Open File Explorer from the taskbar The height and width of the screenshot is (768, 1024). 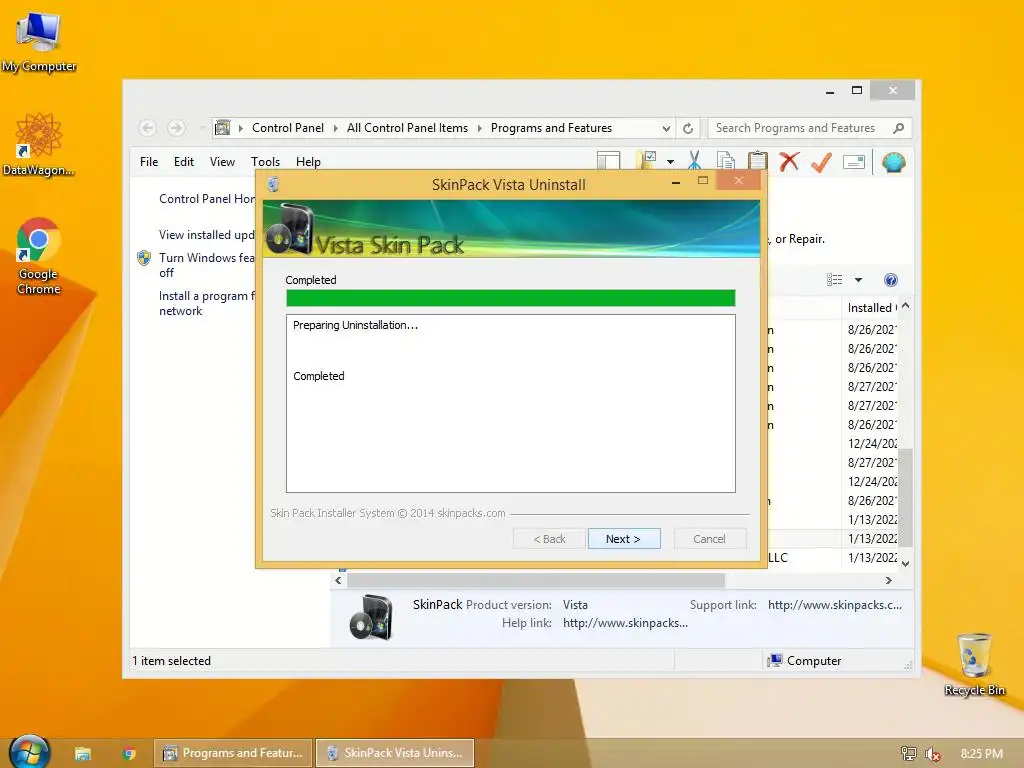pyautogui.click(x=82, y=753)
